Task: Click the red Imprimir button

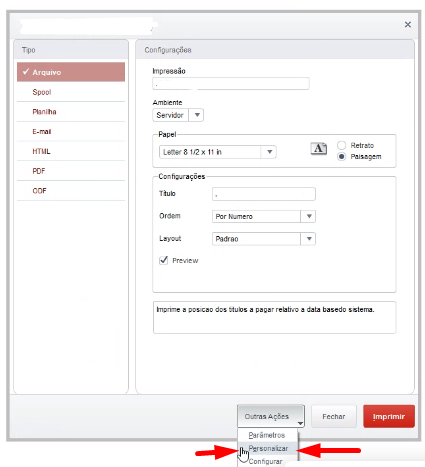Action: (389, 416)
